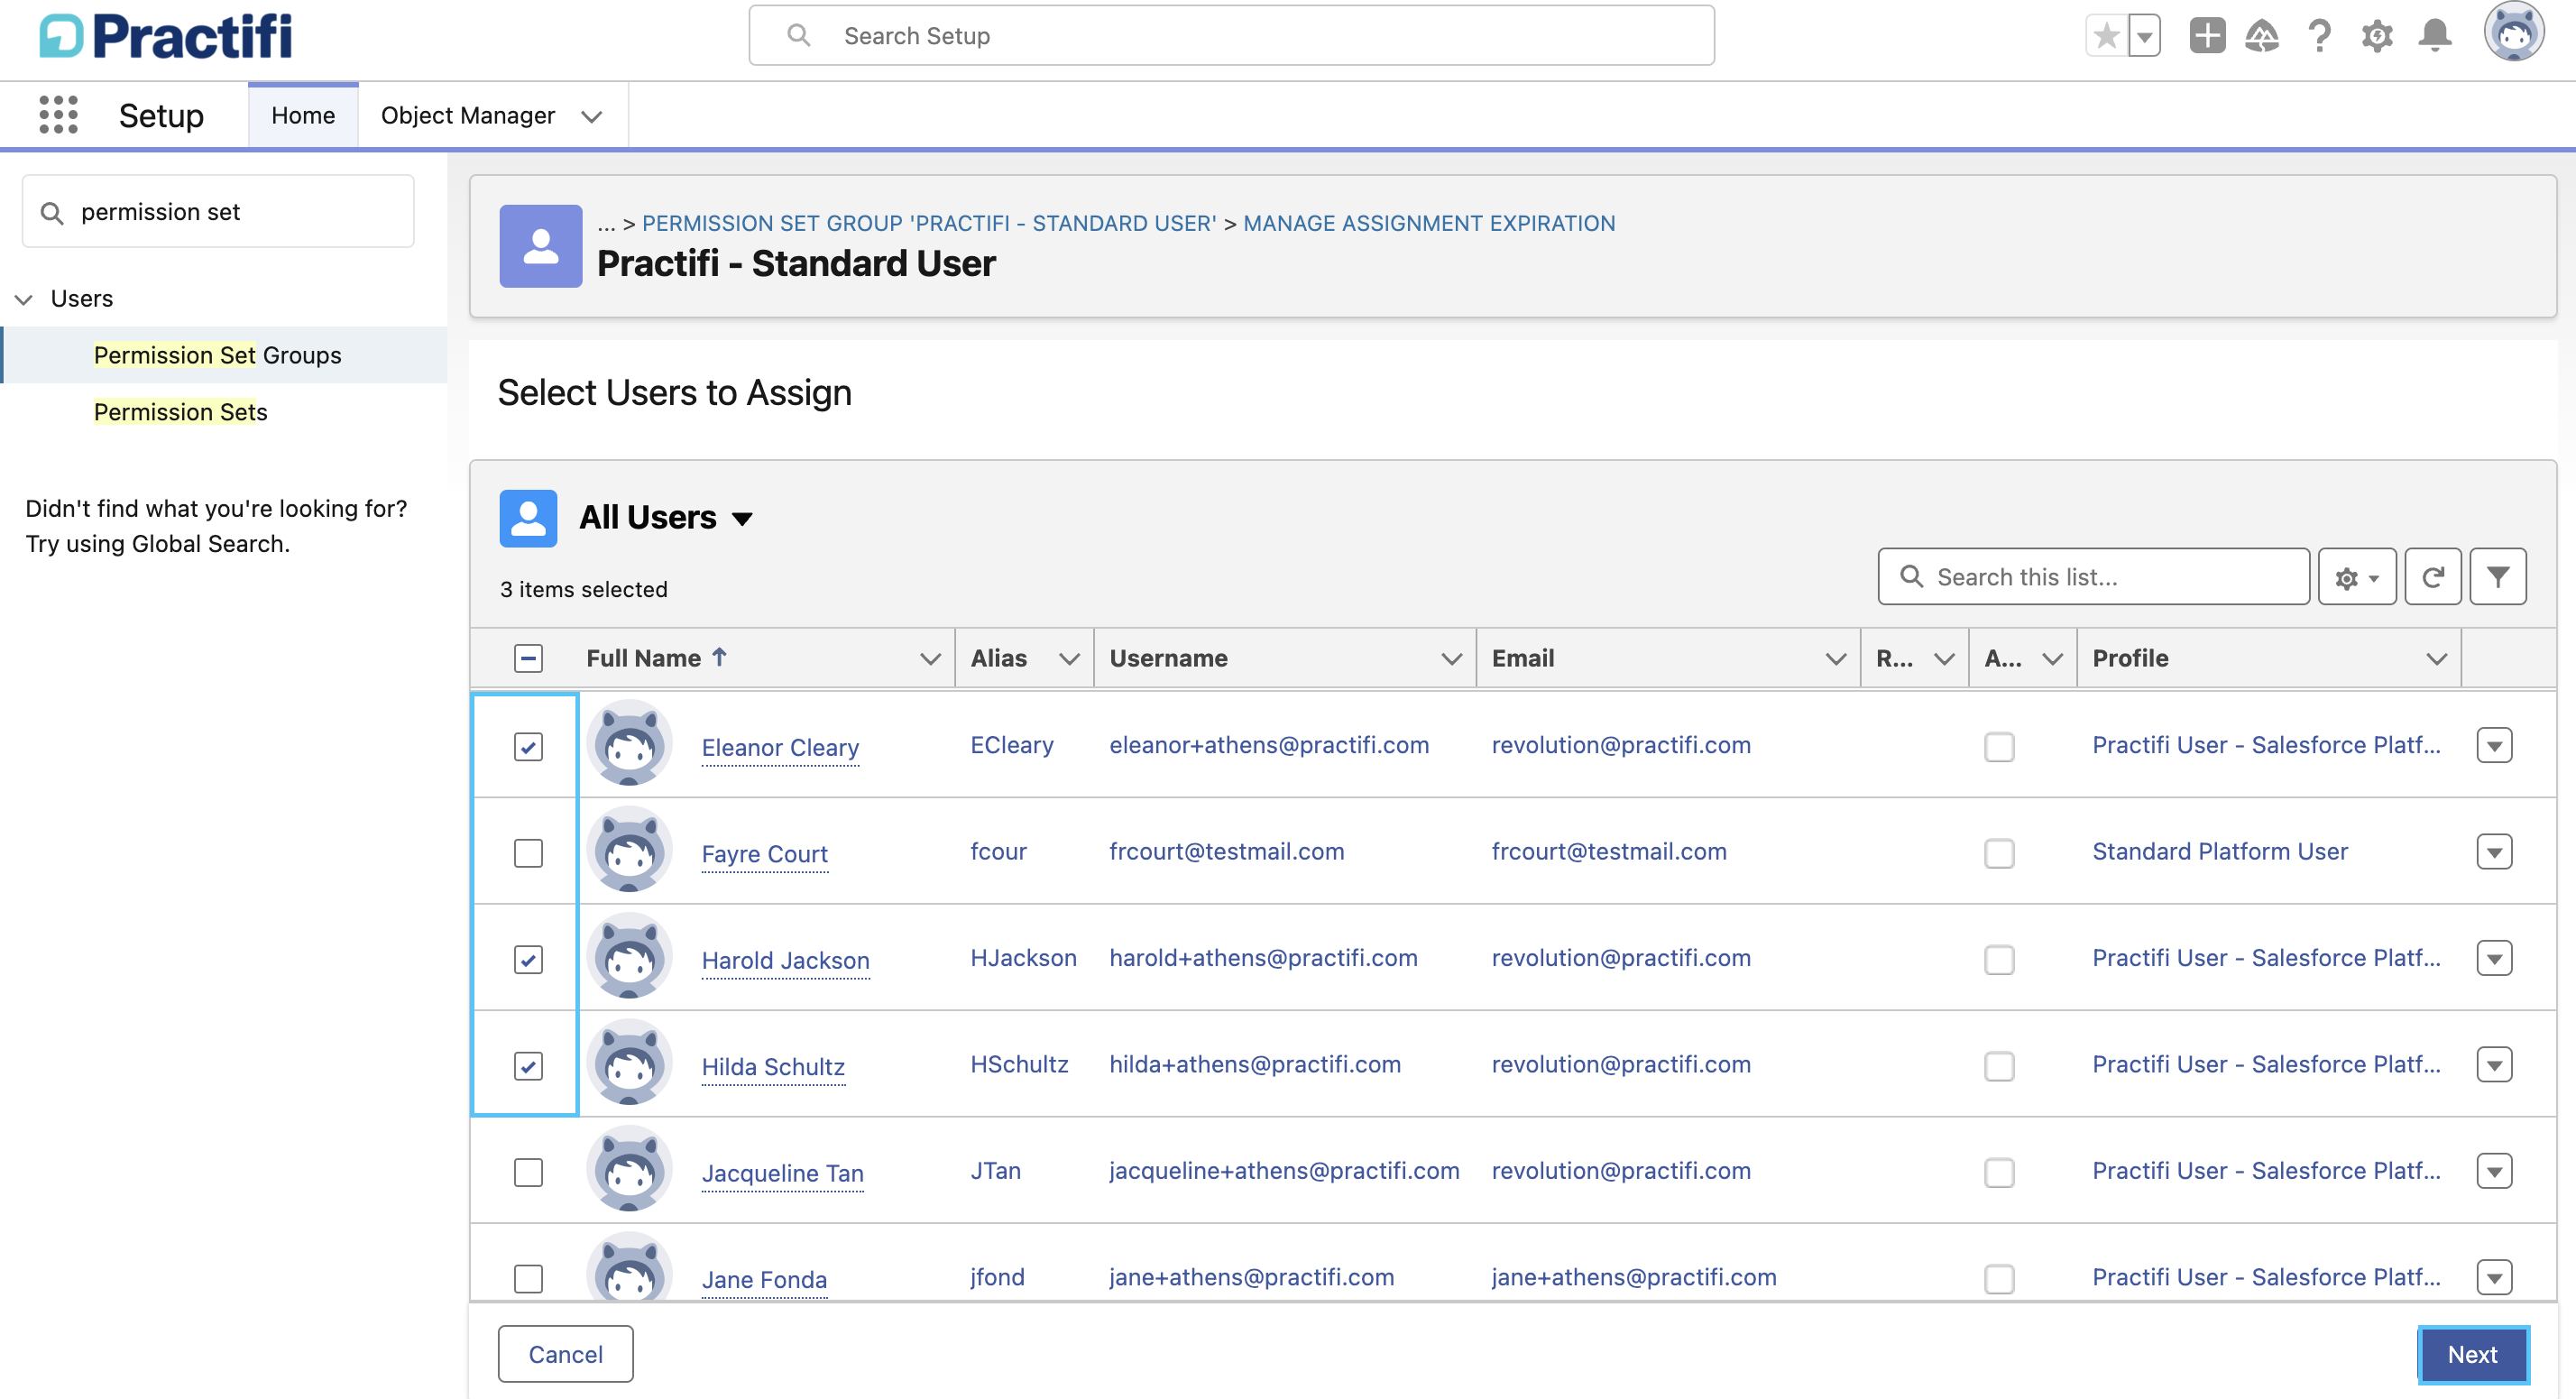
Task: Switch to Object Manager tab
Action: [467, 115]
